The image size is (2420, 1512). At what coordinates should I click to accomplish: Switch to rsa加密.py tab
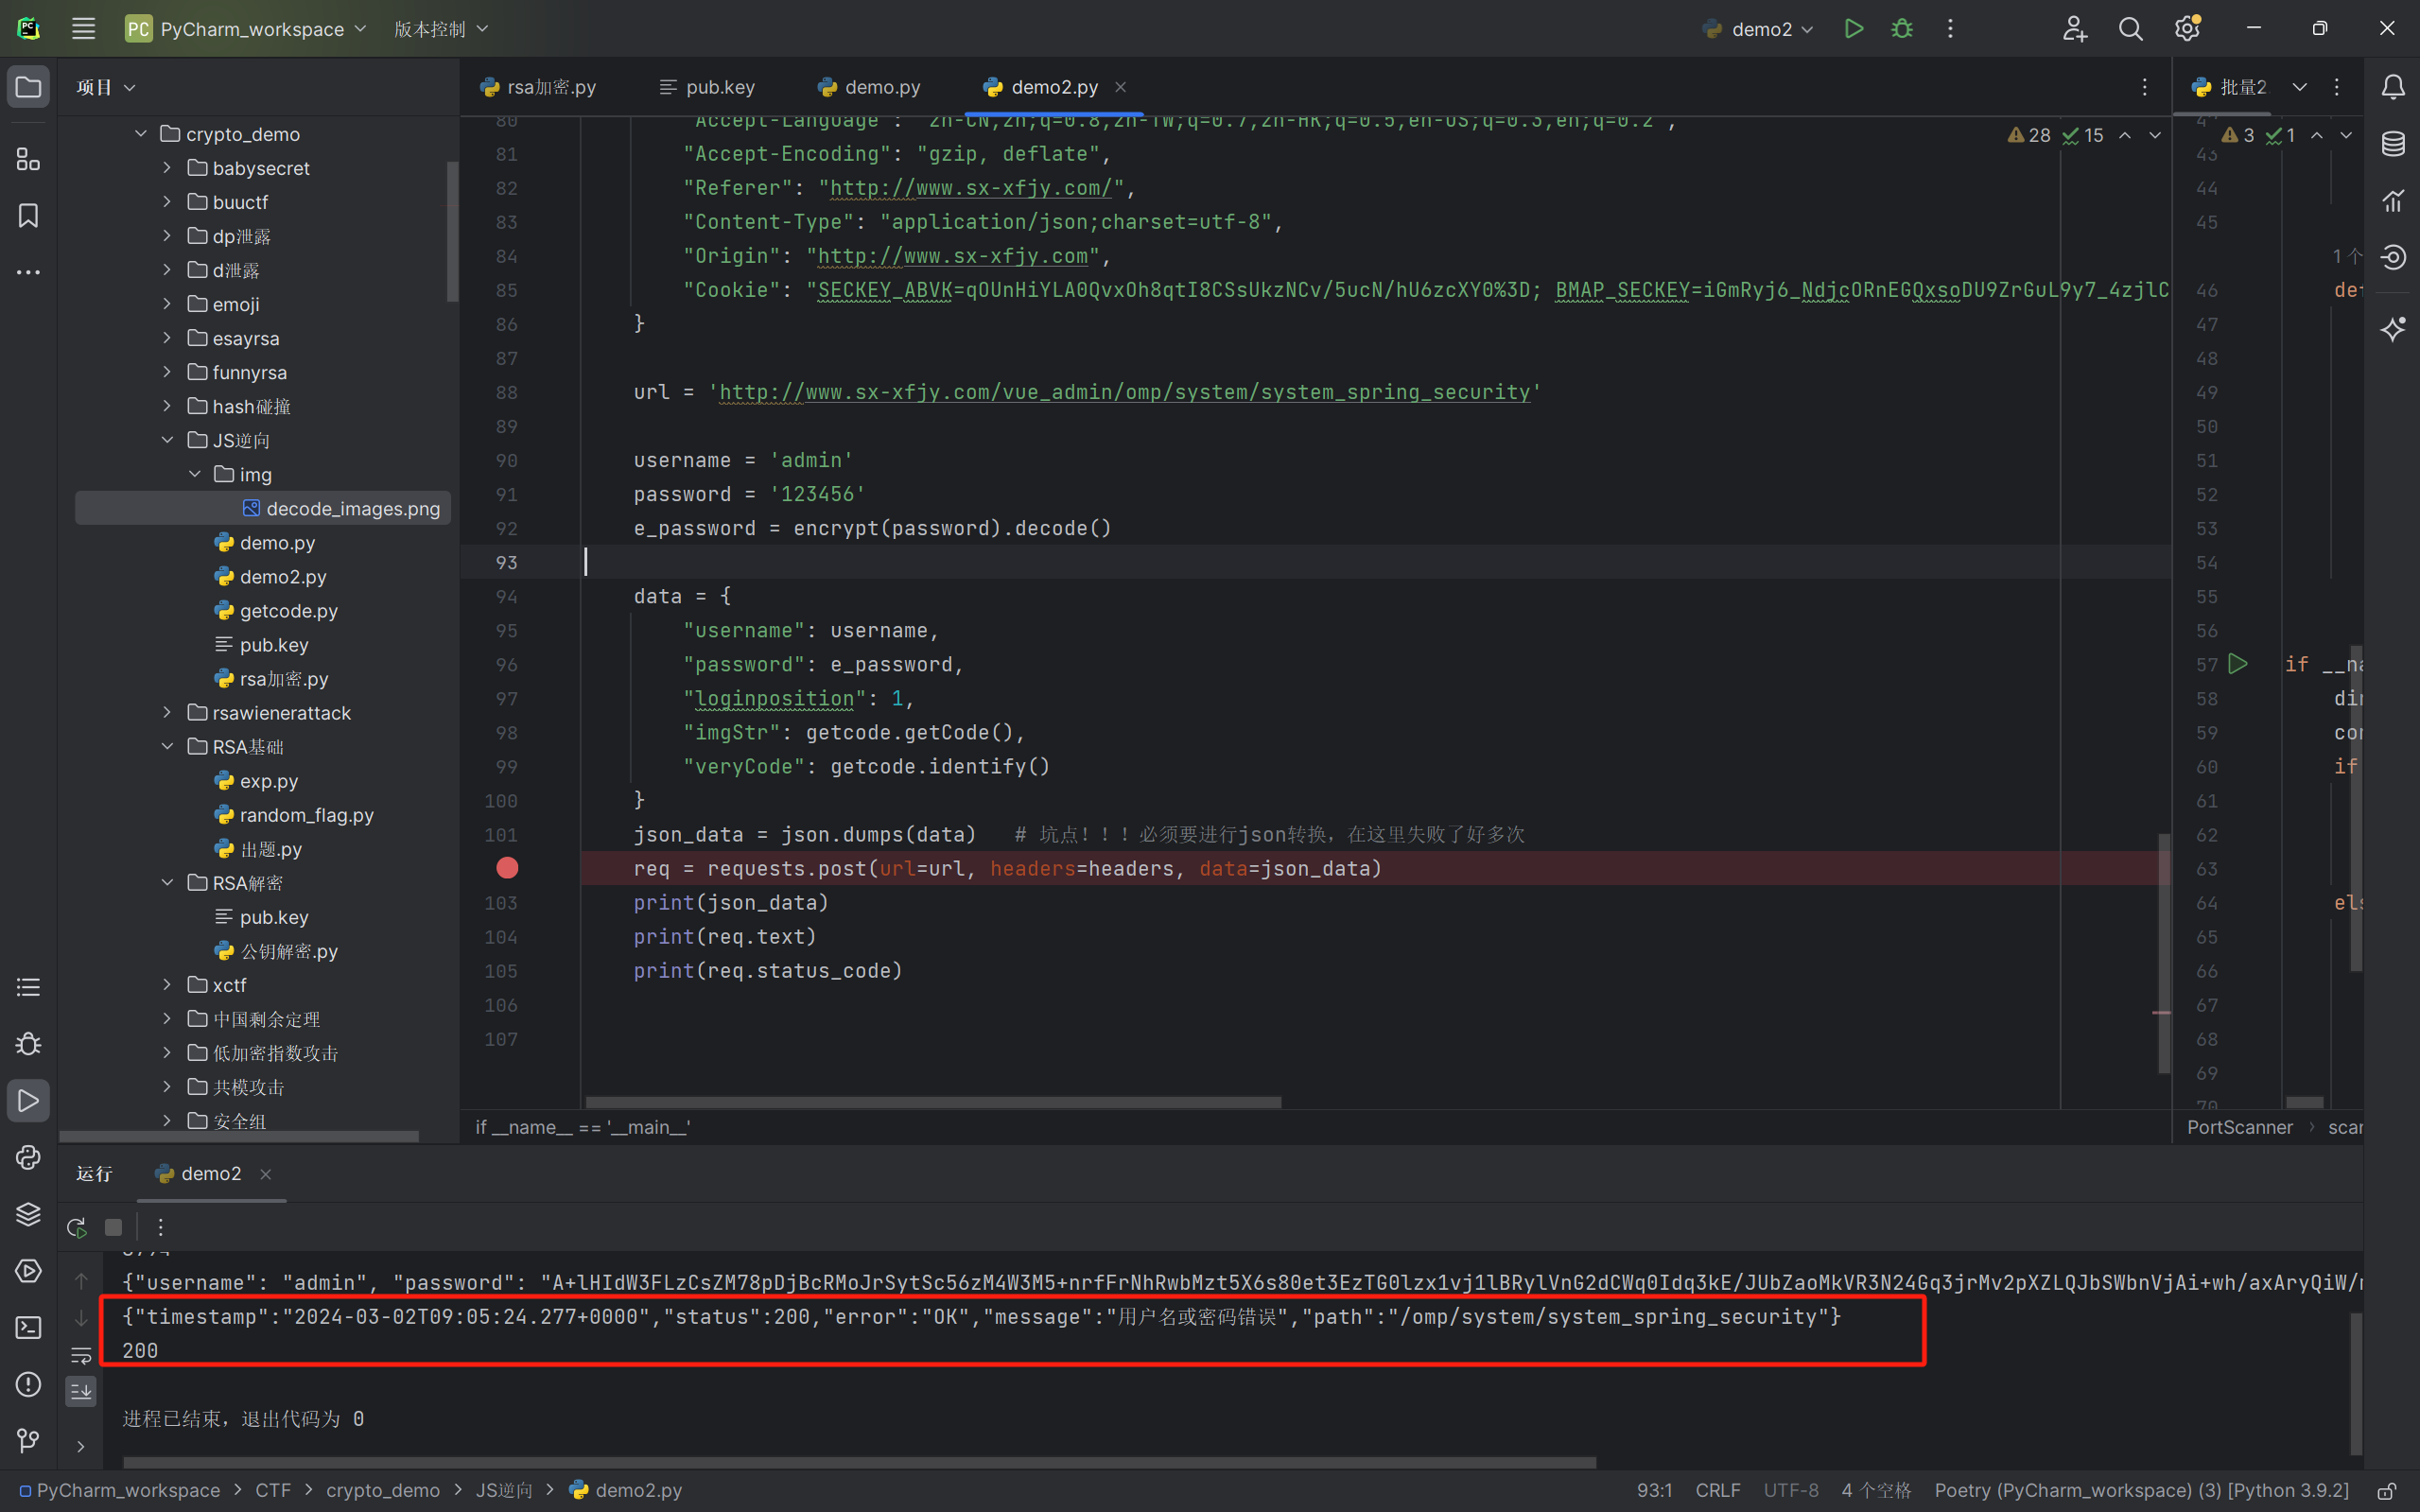pos(538,87)
